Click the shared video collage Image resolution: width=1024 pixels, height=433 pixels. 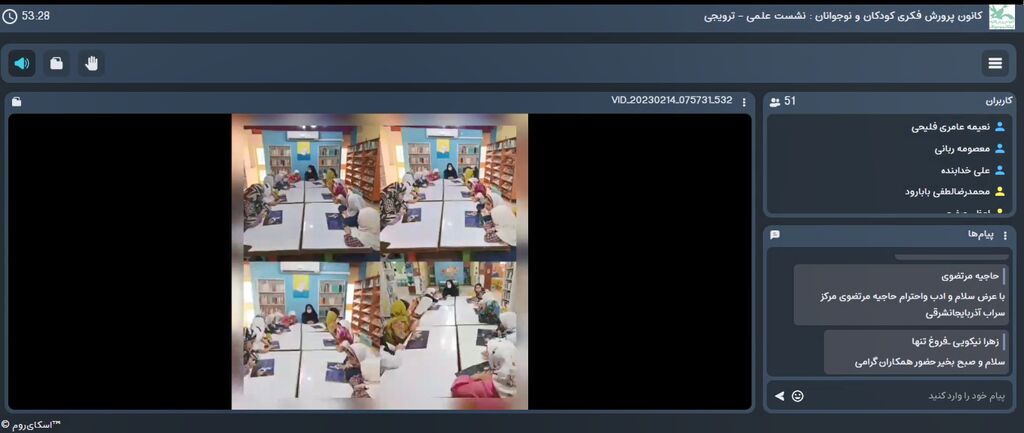[x=380, y=261]
